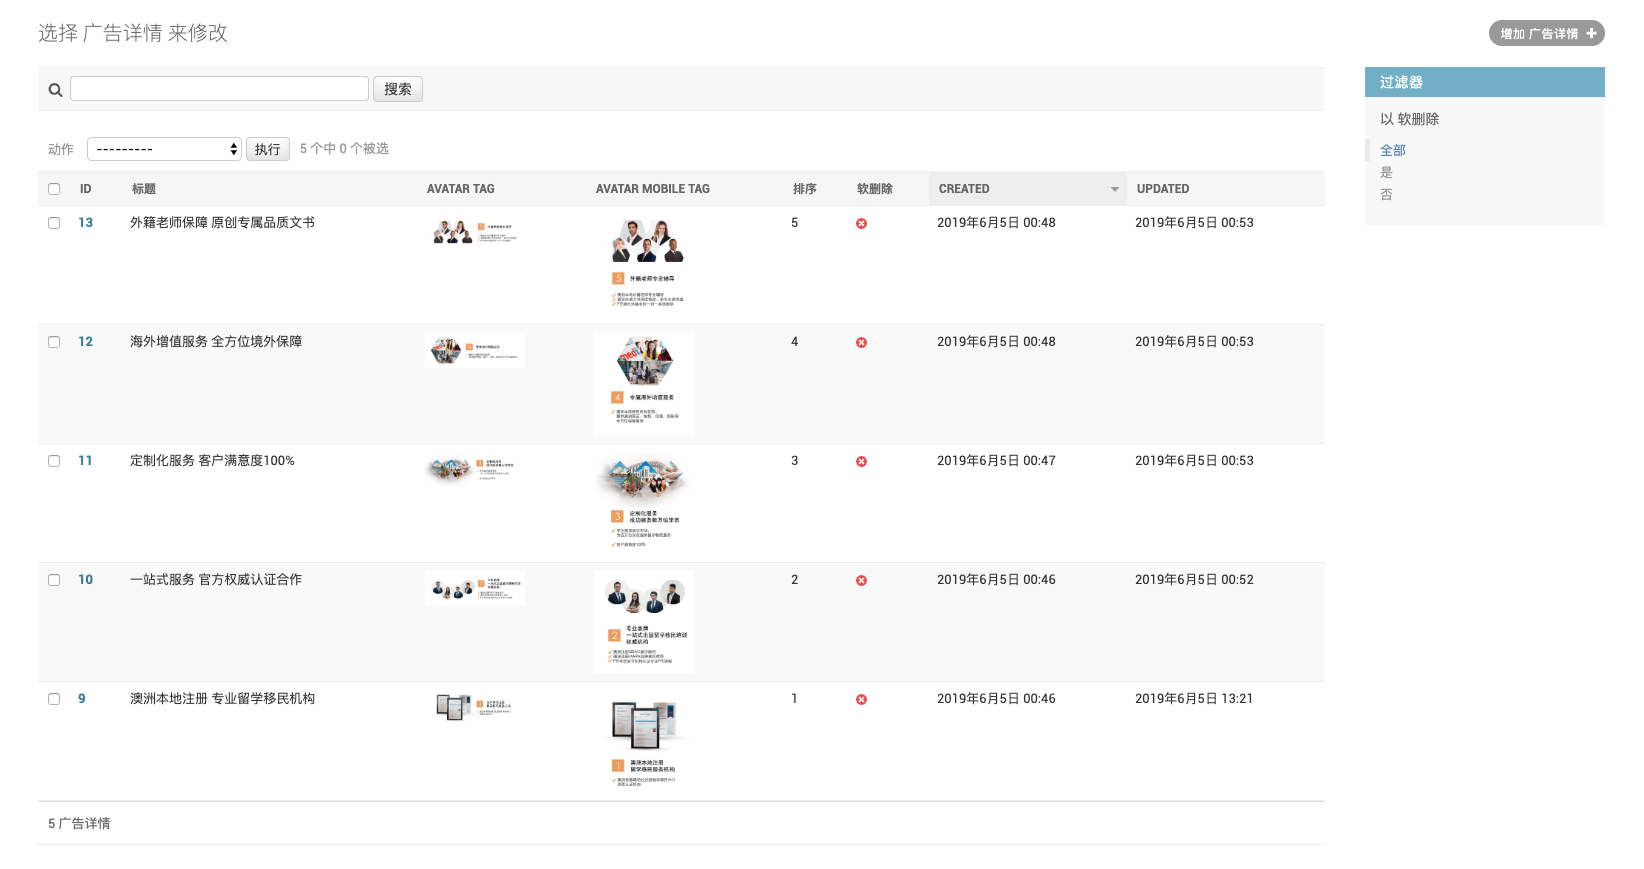Open the avatar mobile thumbnail of row 13
This screenshot has height=869, width=1644.
(645, 262)
